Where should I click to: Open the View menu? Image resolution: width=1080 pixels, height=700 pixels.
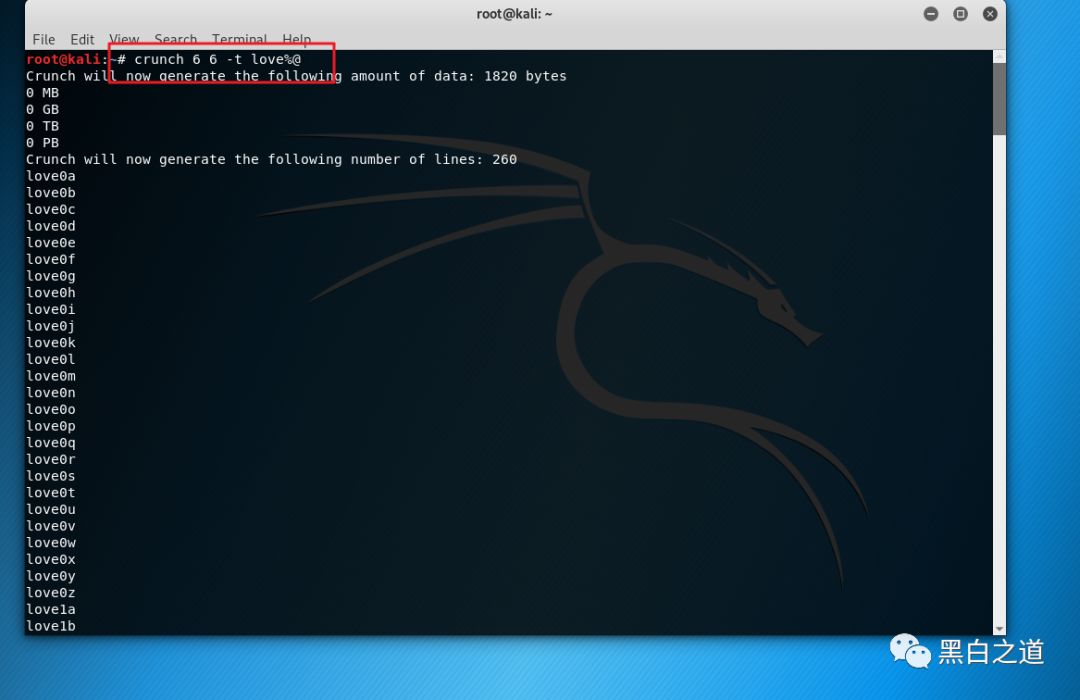[124, 39]
